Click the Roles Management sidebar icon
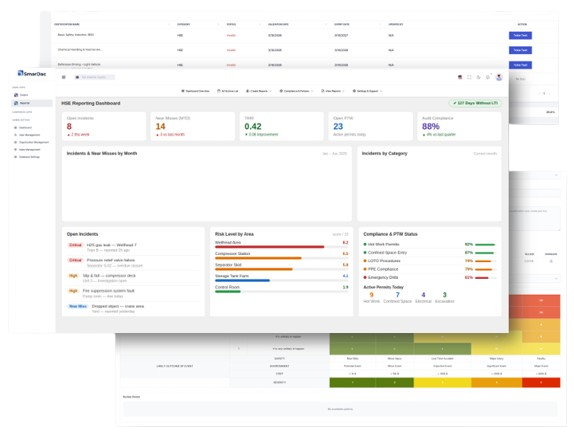This screenshot has height=435, width=574. click(x=15, y=150)
